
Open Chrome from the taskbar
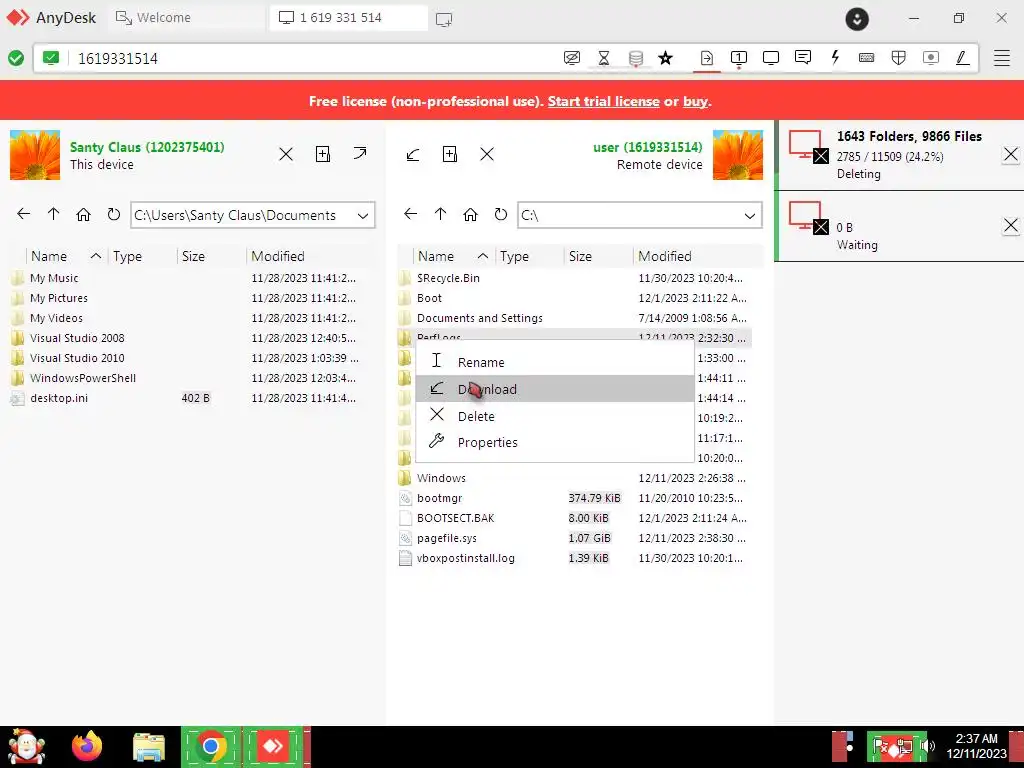(x=210, y=746)
